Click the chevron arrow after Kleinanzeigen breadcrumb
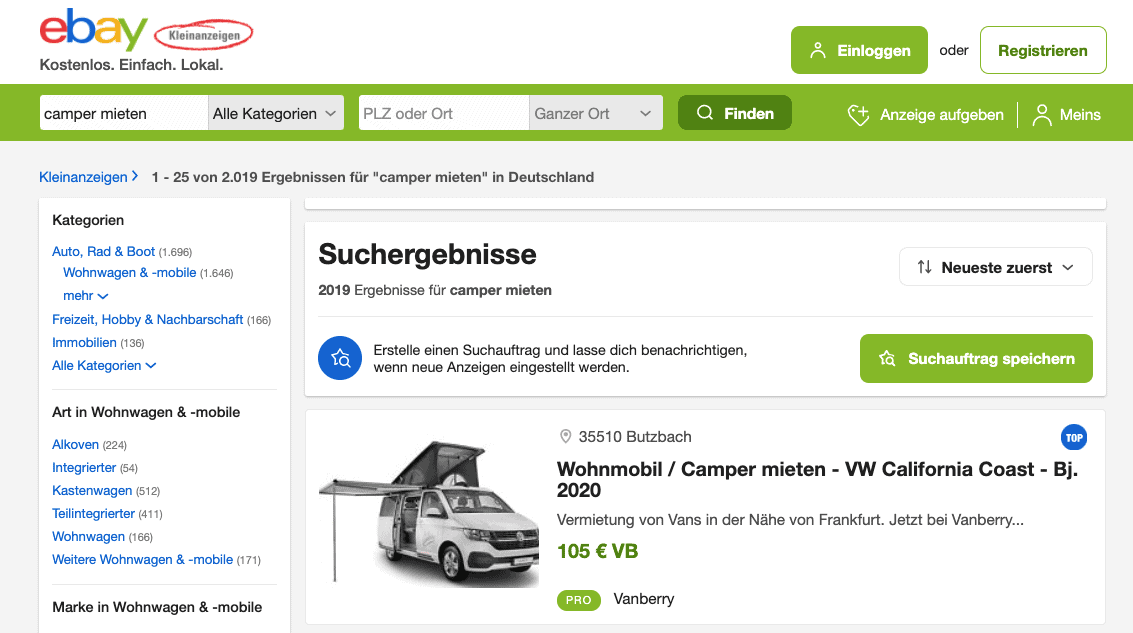 135,176
